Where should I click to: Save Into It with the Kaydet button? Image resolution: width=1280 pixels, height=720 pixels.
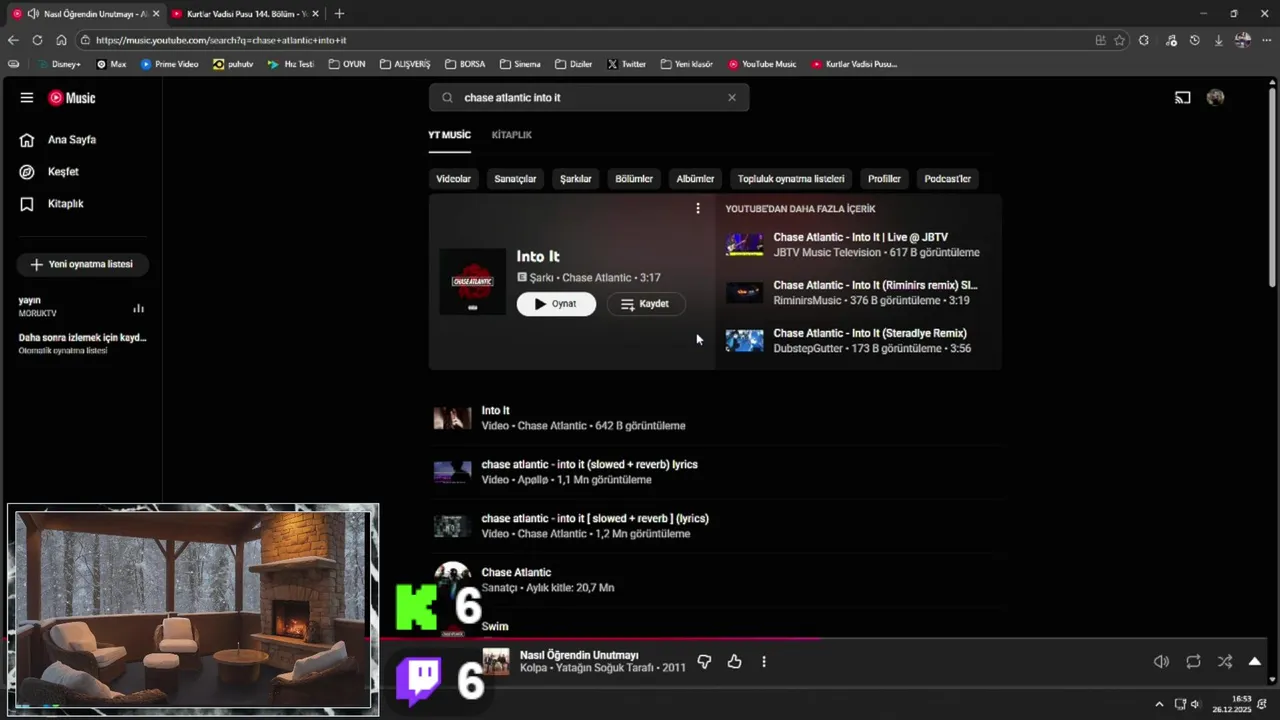pyautogui.click(x=645, y=304)
